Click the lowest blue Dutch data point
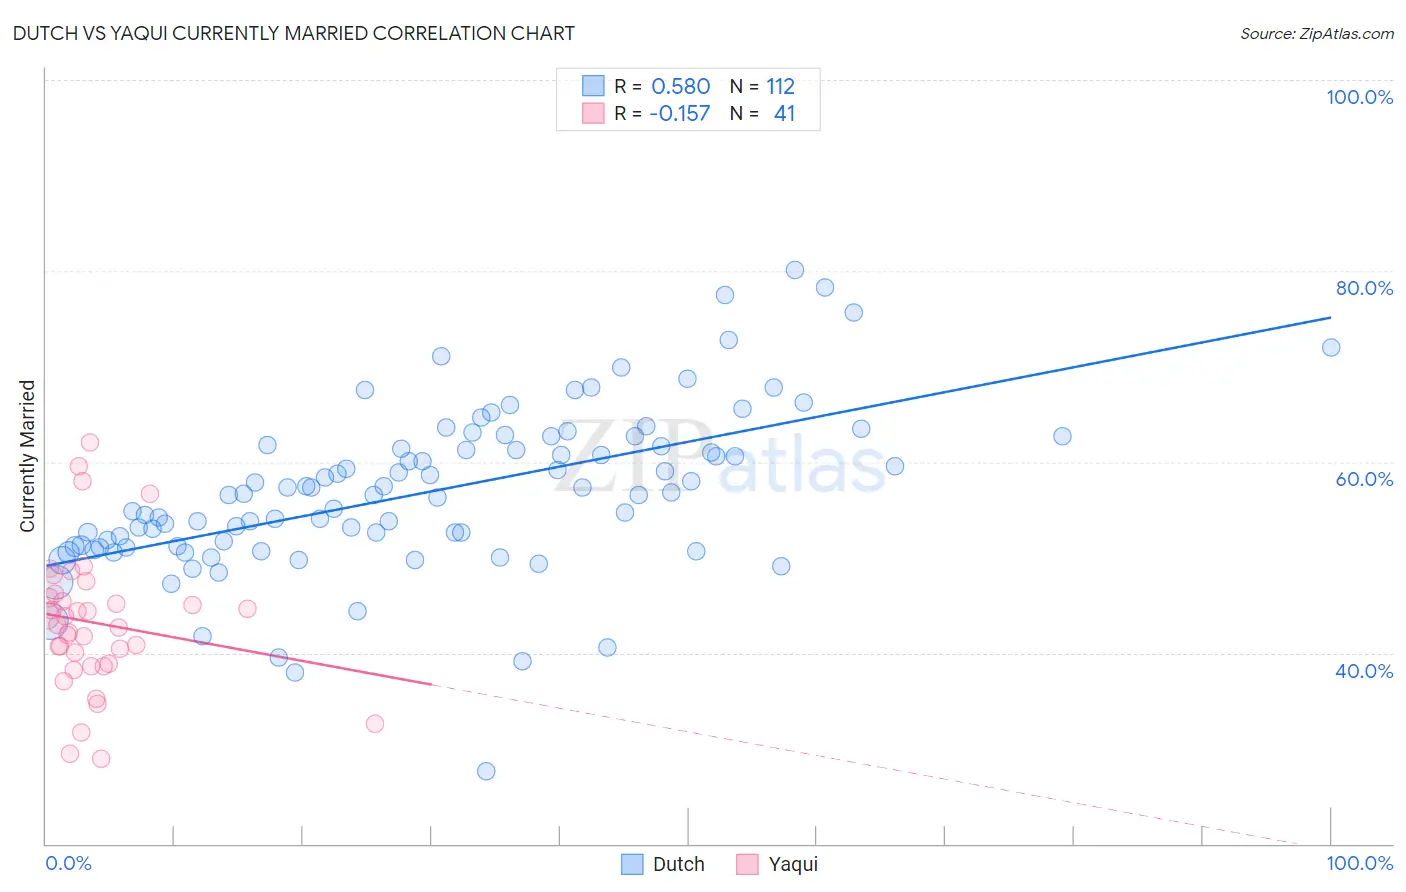The width and height of the screenshot is (1406, 892). tap(486, 771)
